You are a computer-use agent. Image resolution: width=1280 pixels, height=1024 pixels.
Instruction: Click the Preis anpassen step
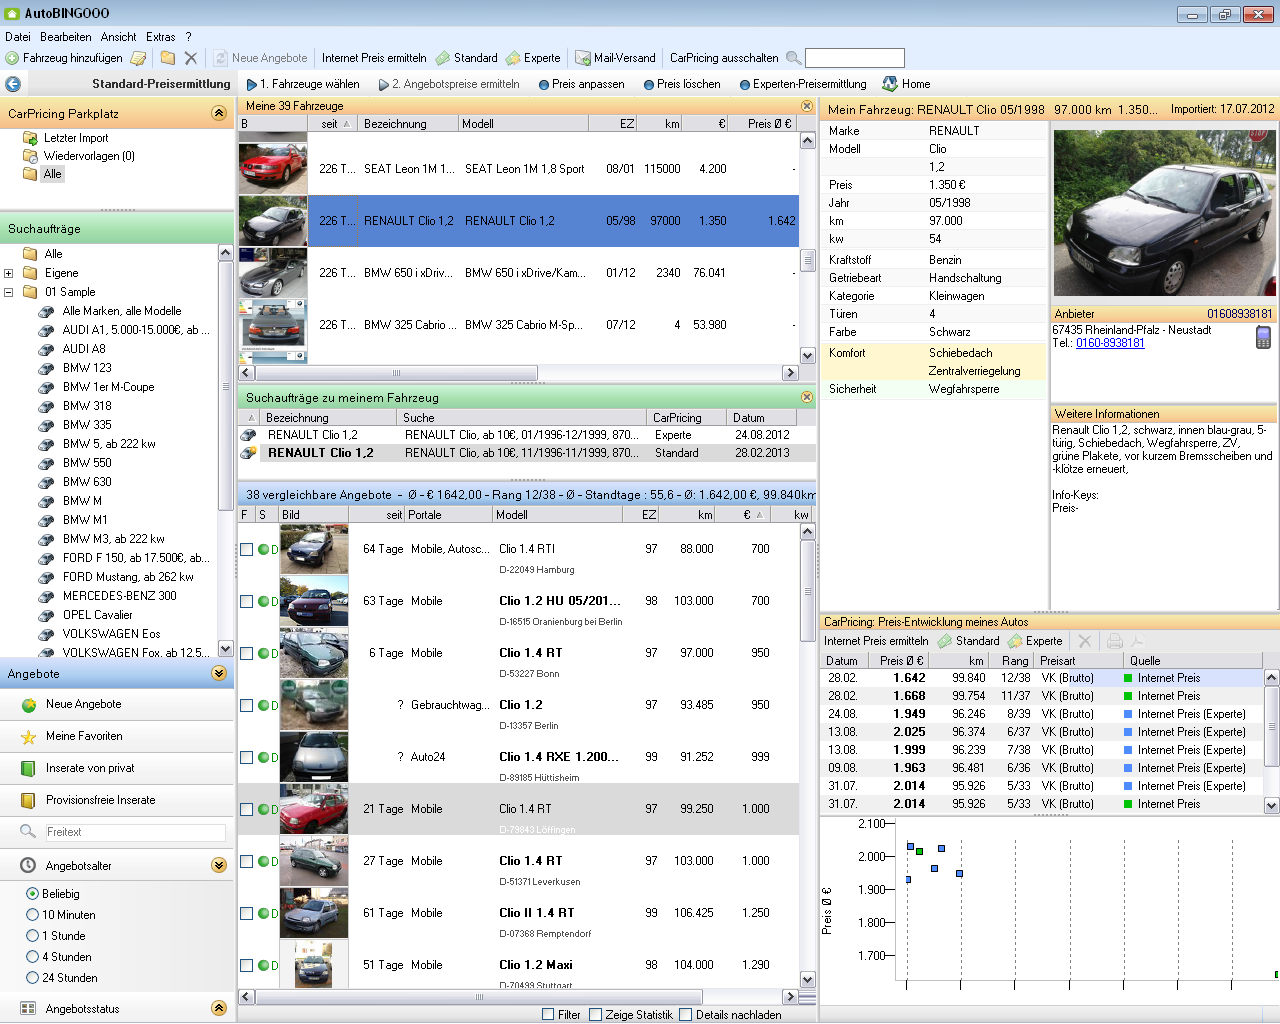581,84
